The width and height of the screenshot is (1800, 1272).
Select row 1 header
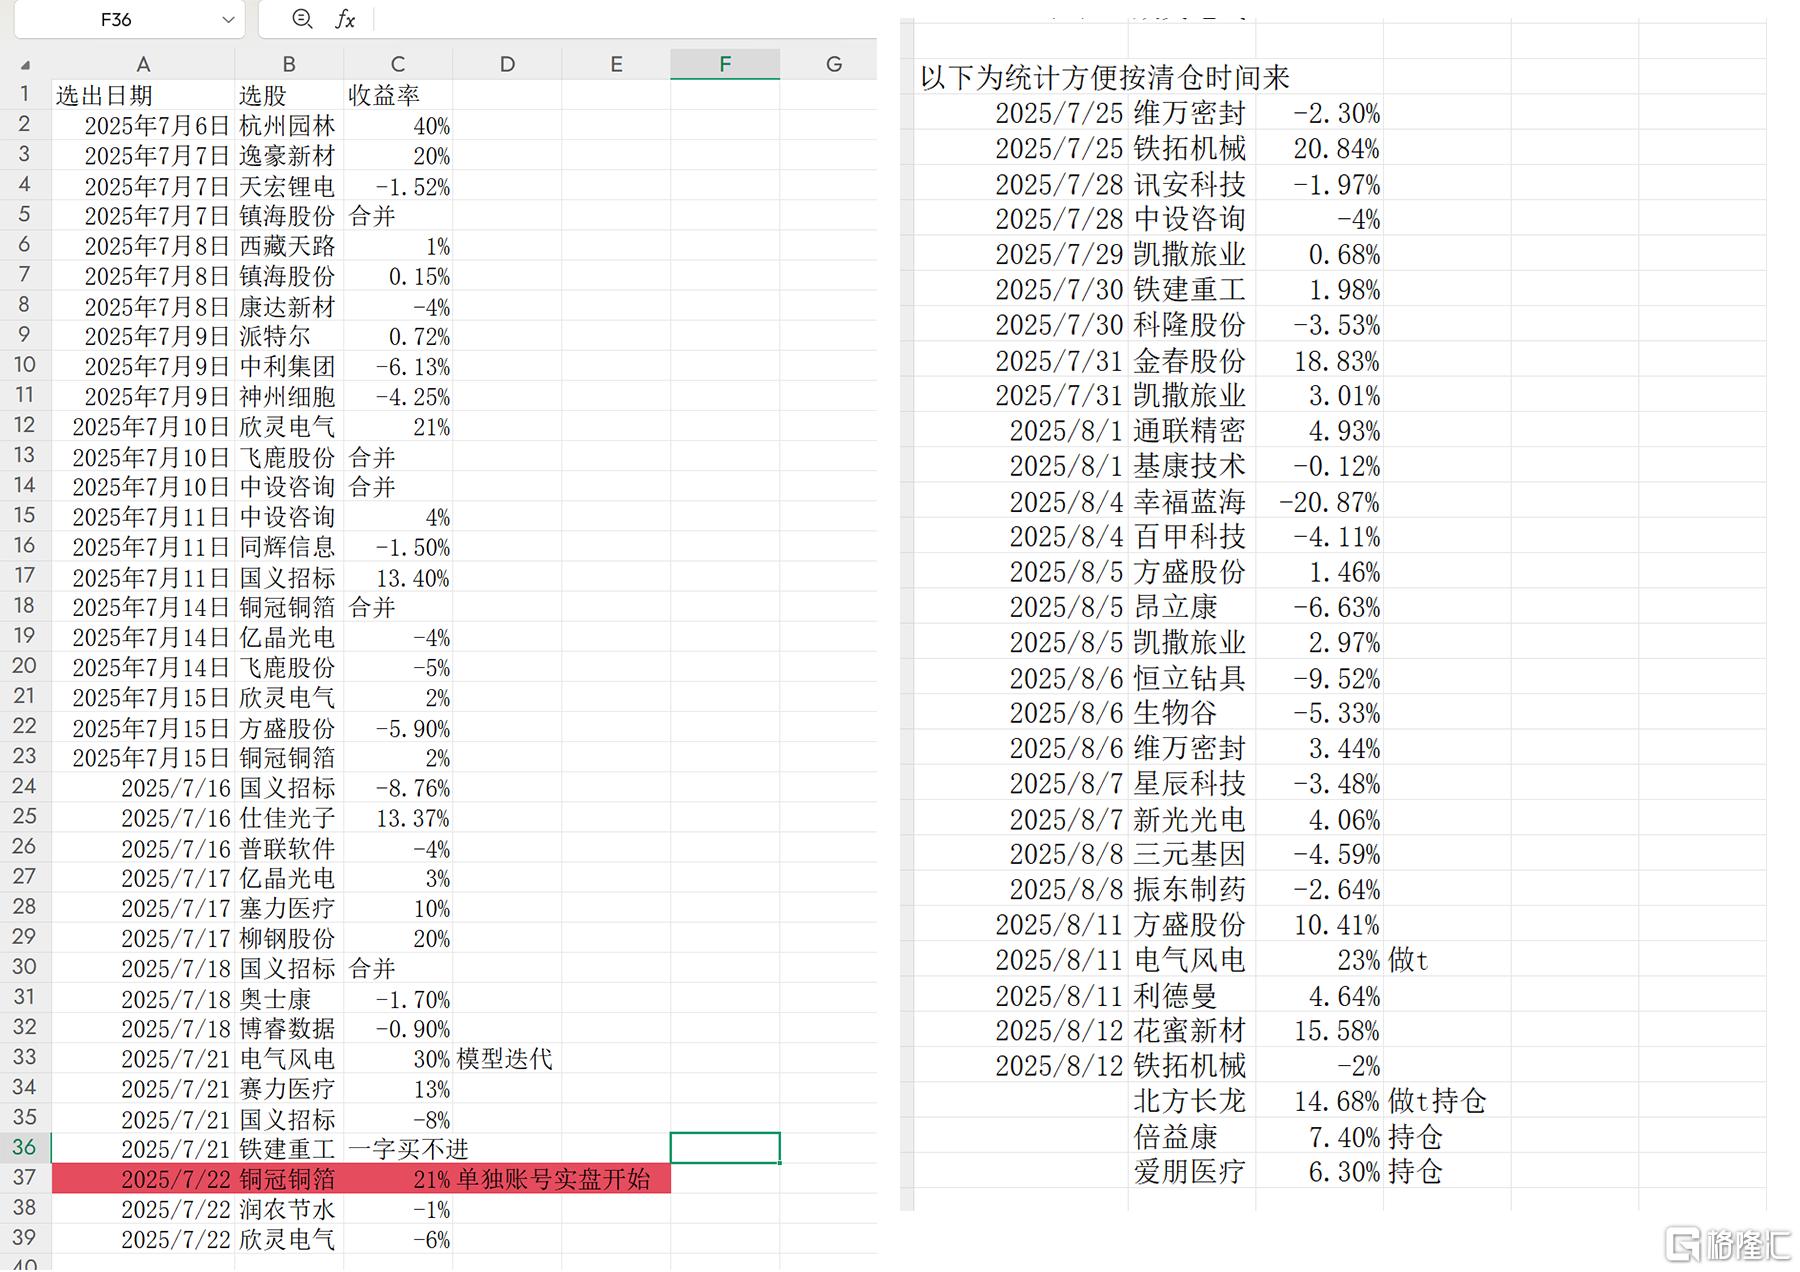click(25, 95)
